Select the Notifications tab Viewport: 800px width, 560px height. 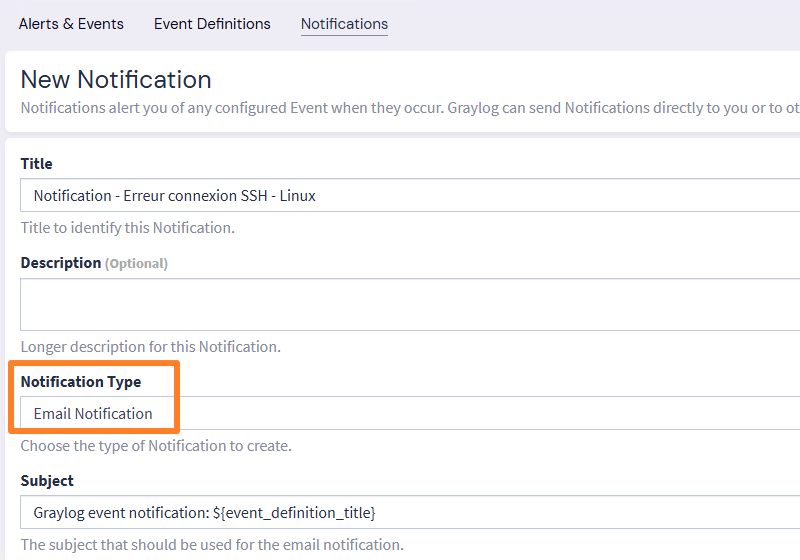point(344,24)
